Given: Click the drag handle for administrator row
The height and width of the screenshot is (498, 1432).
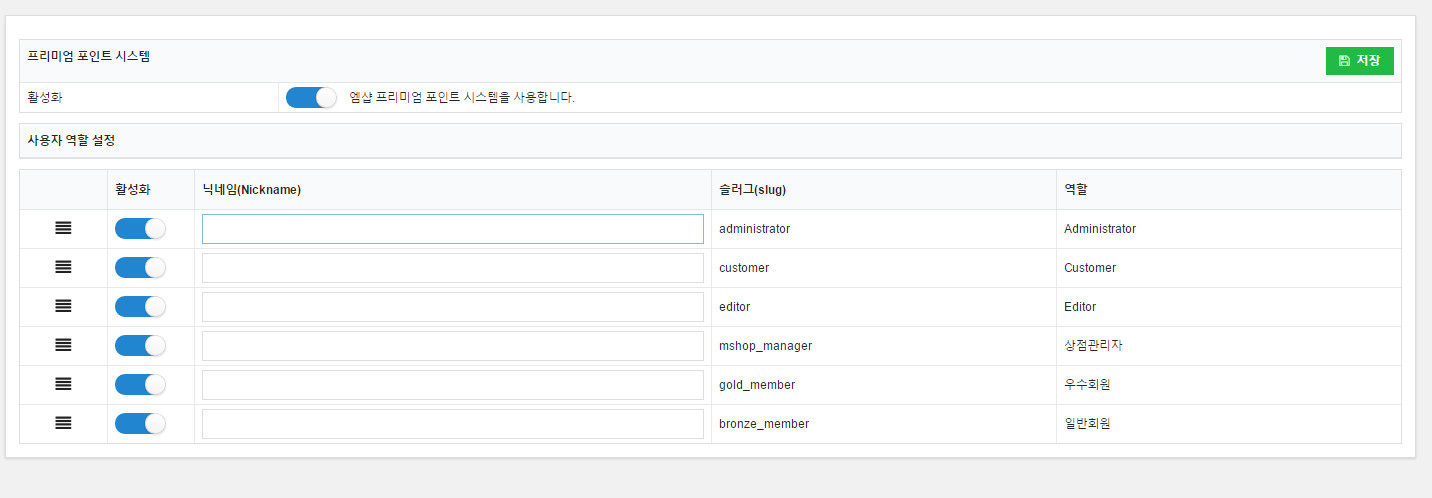Looking at the screenshot, I should pyautogui.click(x=63, y=229).
